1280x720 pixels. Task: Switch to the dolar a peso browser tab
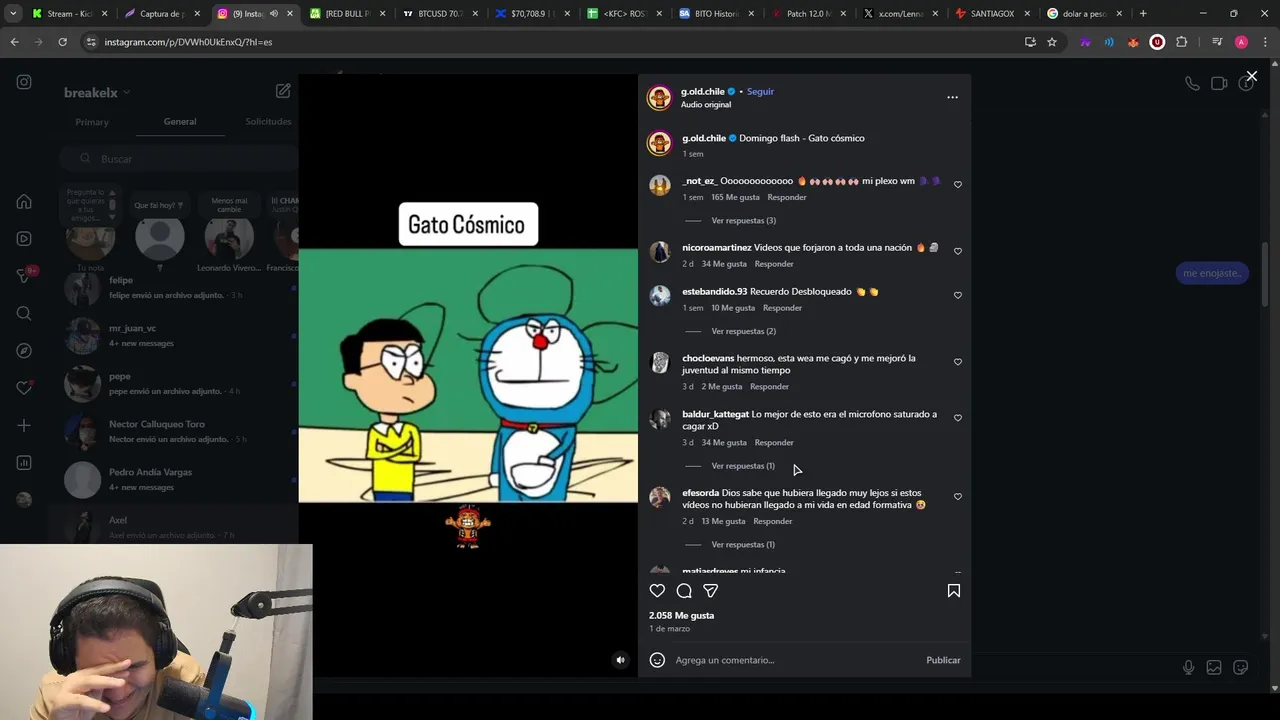click(x=1084, y=14)
